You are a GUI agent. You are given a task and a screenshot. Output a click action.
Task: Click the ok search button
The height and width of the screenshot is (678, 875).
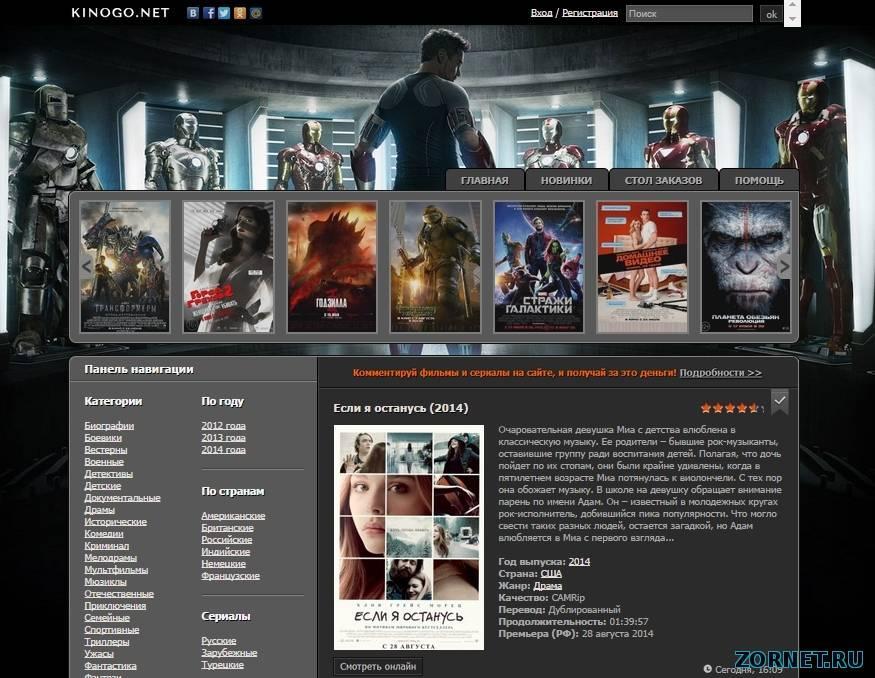pos(772,14)
